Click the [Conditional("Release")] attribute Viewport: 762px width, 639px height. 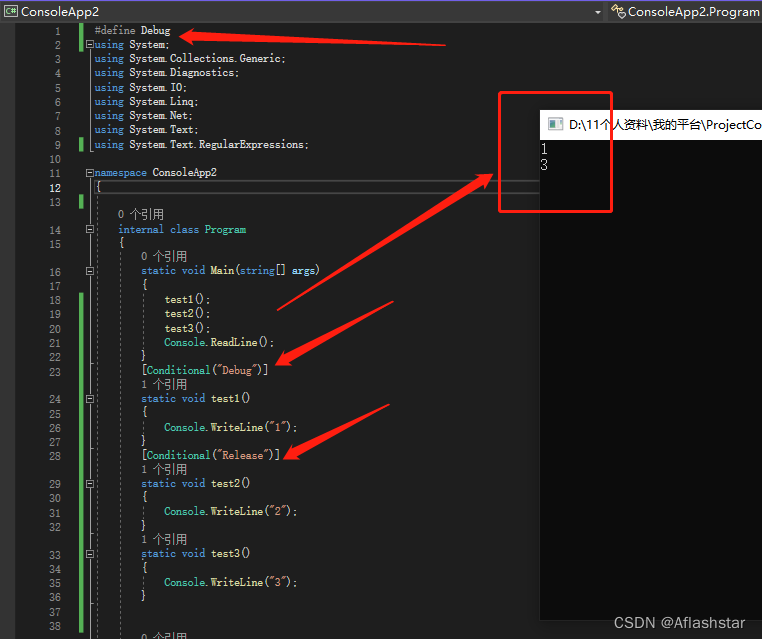(x=211, y=455)
